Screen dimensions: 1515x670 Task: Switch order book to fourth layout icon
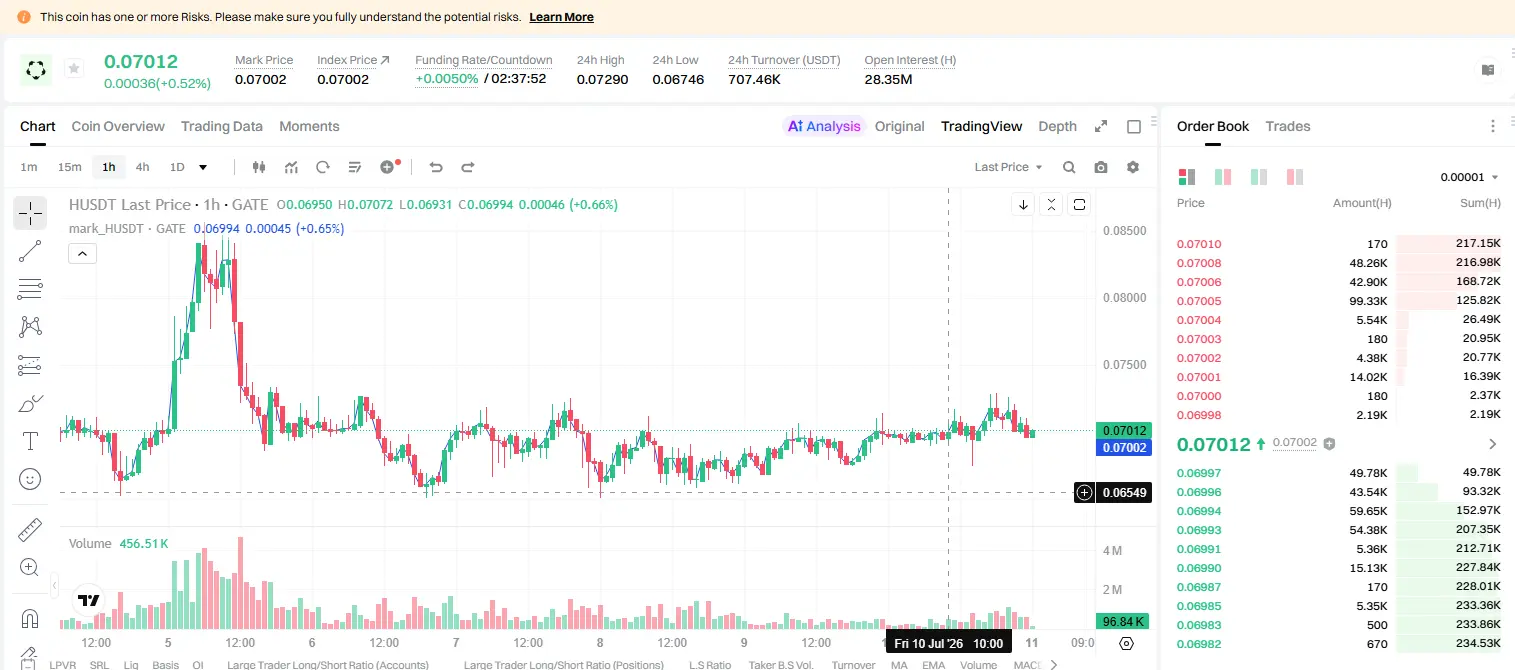click(1294, 177)
